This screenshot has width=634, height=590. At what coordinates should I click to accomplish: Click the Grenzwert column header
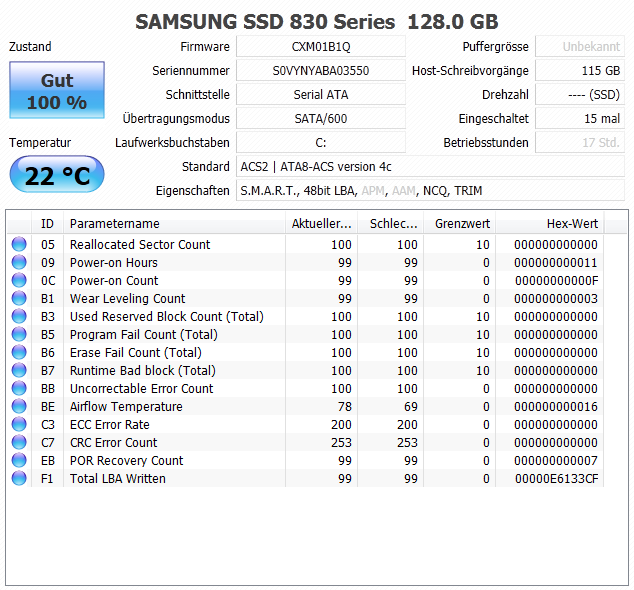(x=460, y=224)
